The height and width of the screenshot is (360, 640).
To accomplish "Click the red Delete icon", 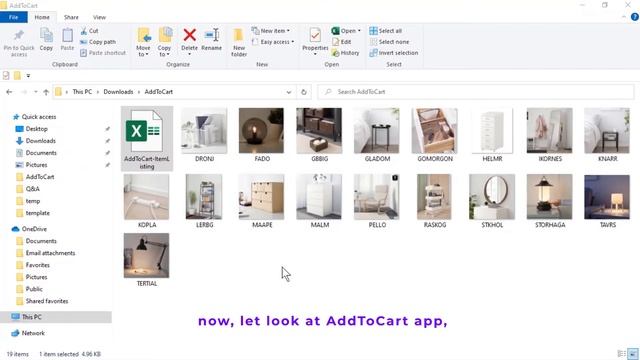I will point(189,35).
